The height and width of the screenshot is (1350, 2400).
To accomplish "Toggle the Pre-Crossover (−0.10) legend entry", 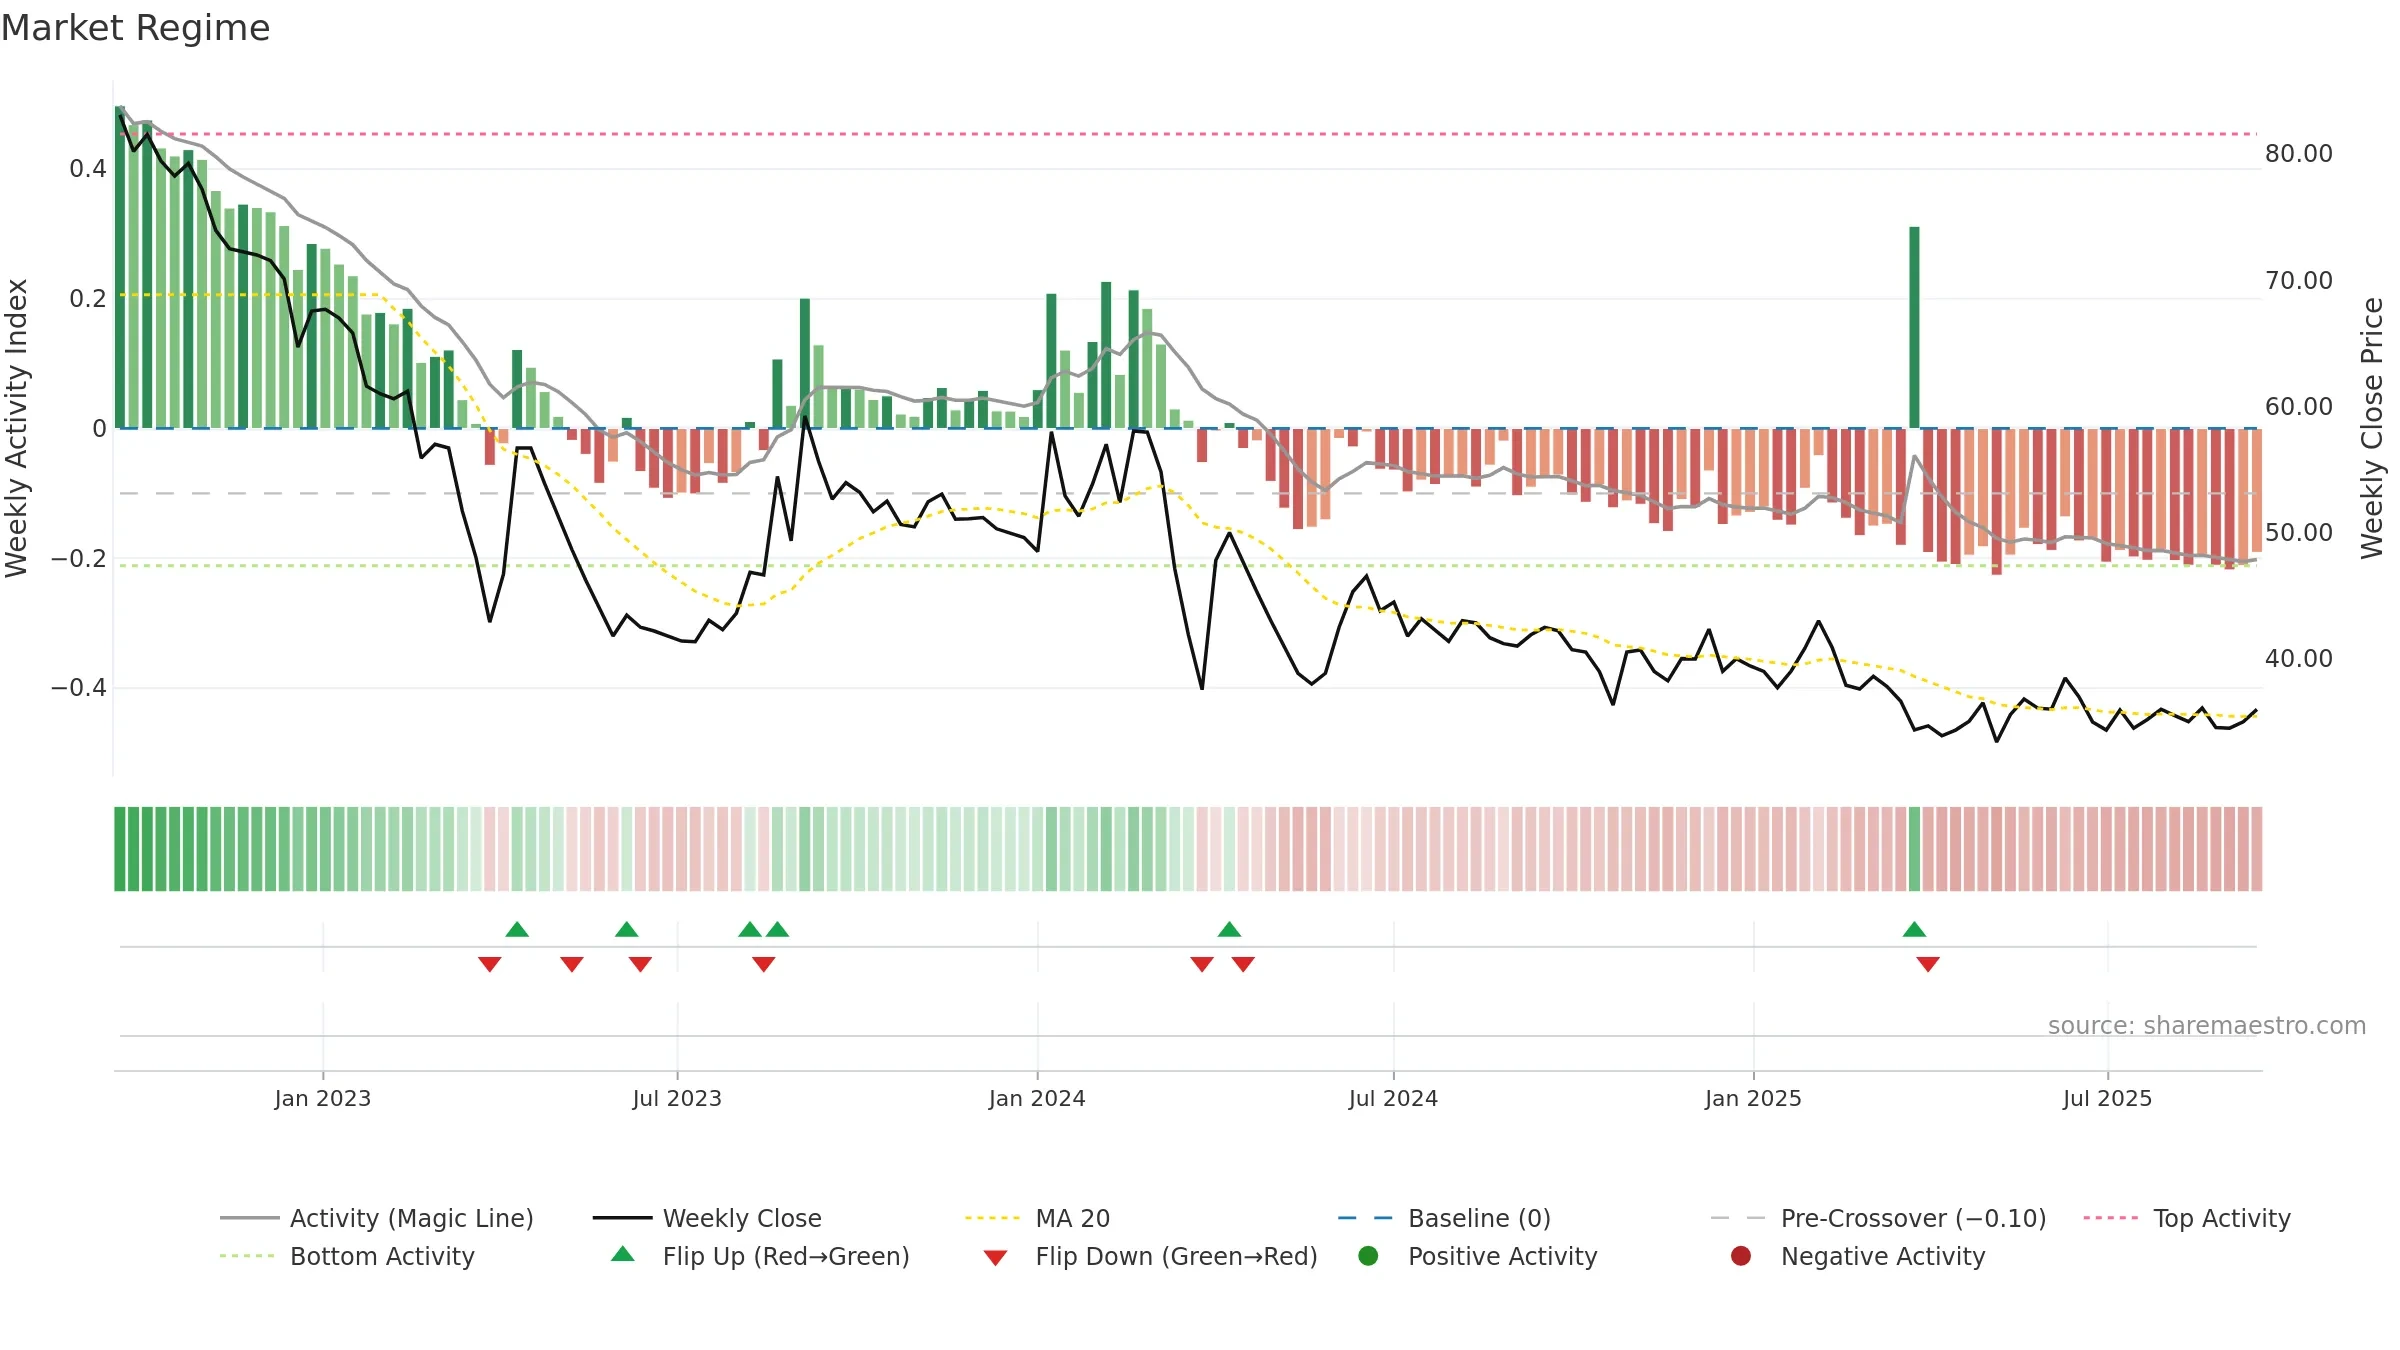I will pyautogui.click(x=1879, y=1218).
